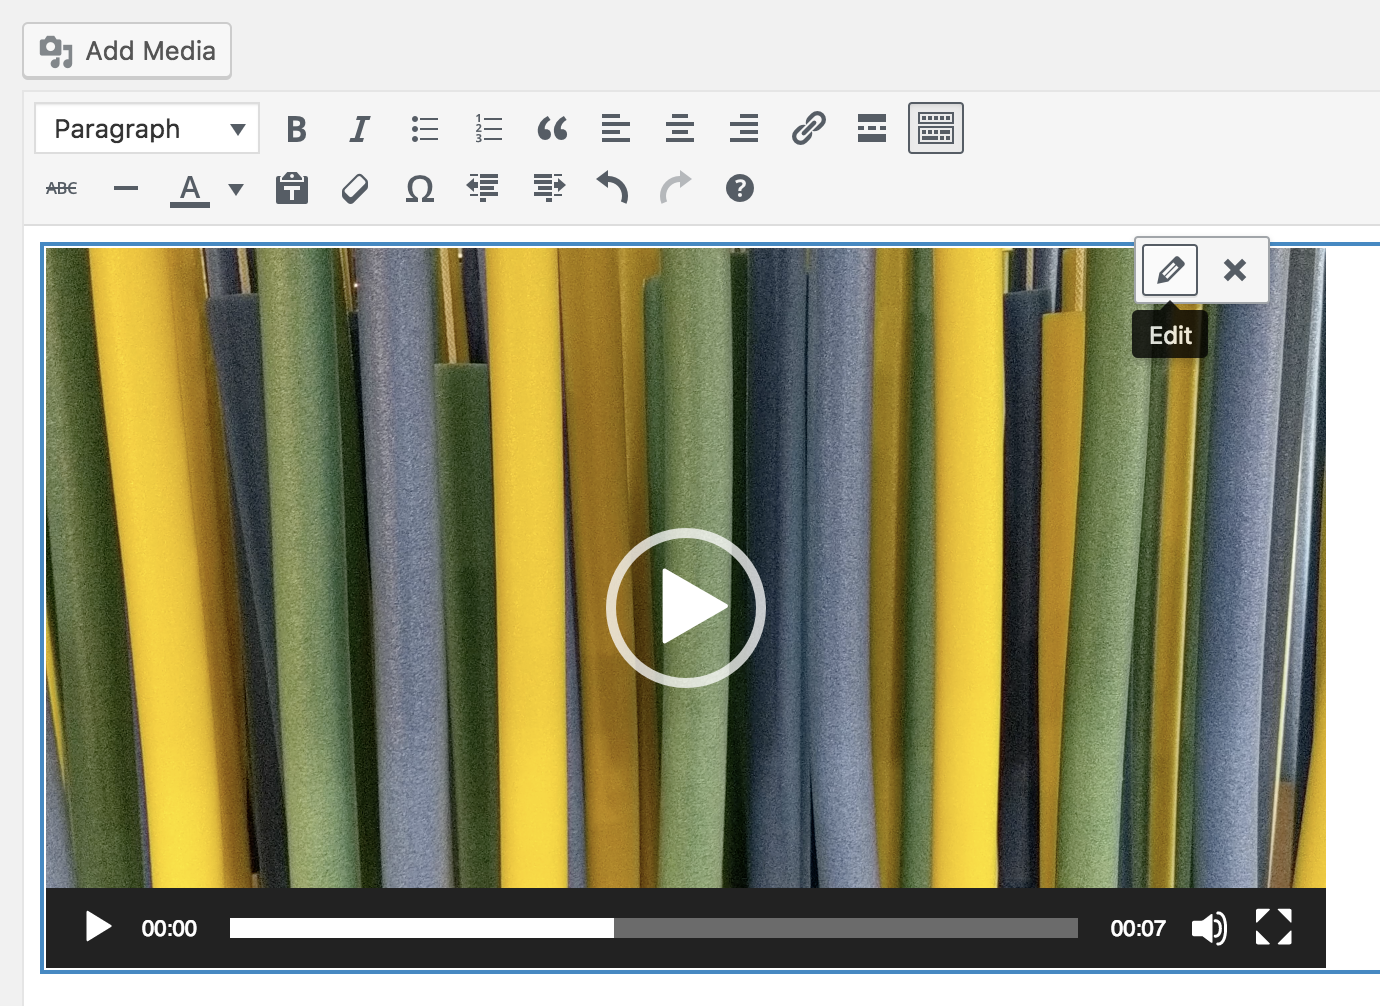Click the Add Media button

[x=127, y=51]
